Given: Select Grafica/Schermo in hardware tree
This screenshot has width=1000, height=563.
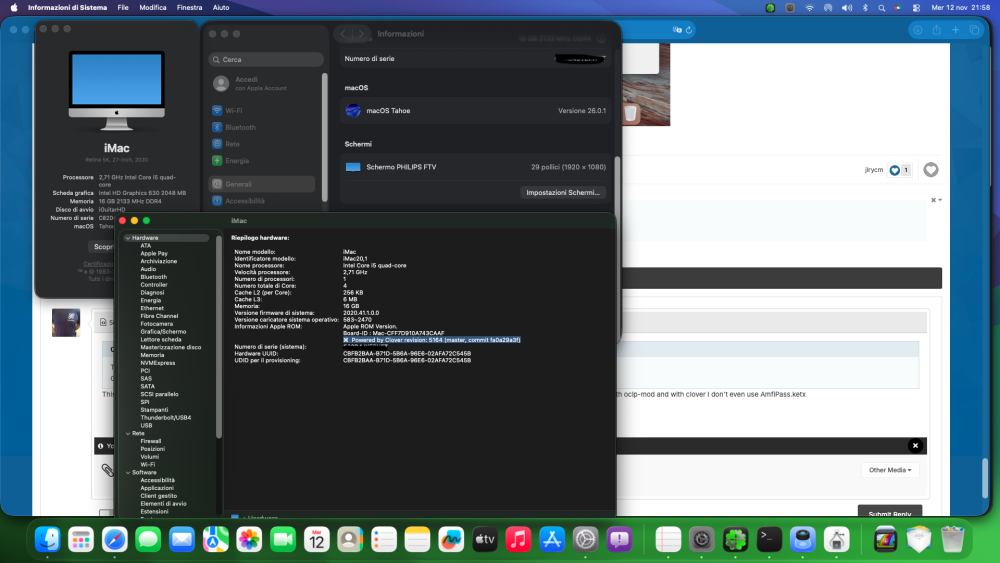Looking at the screenshot, I should coord(163,332).
